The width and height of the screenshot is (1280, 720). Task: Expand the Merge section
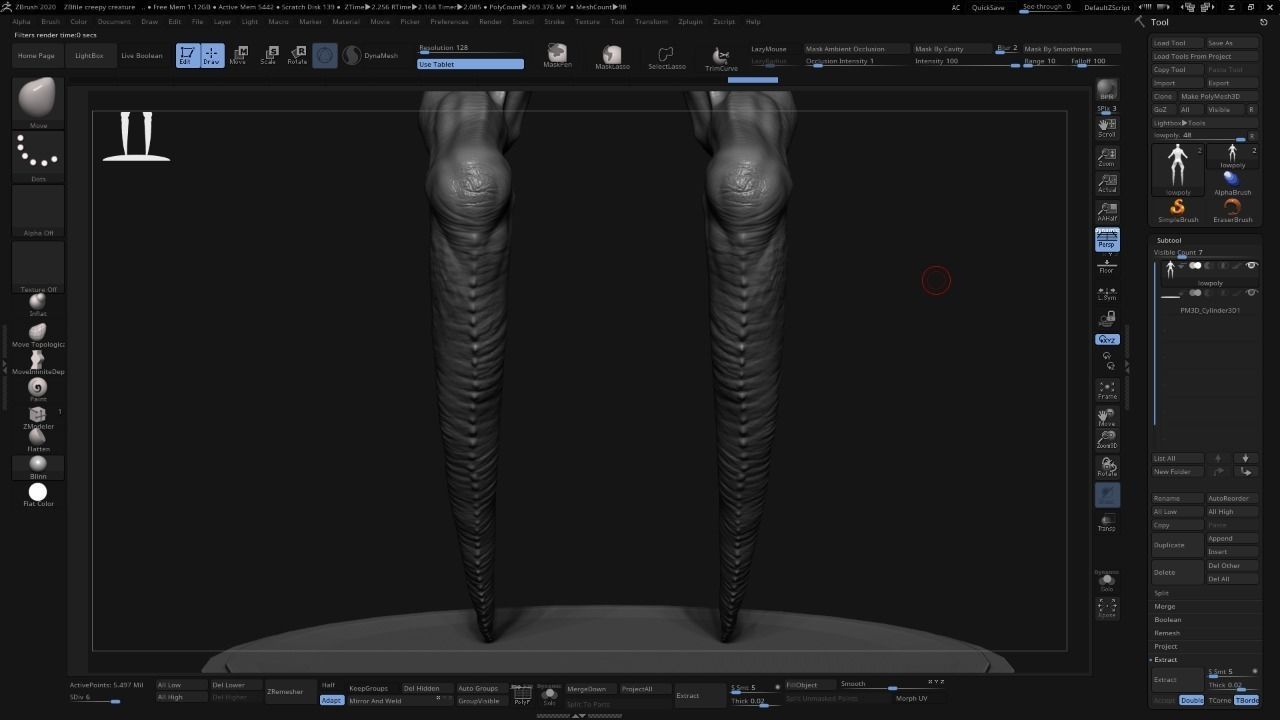1165,606
